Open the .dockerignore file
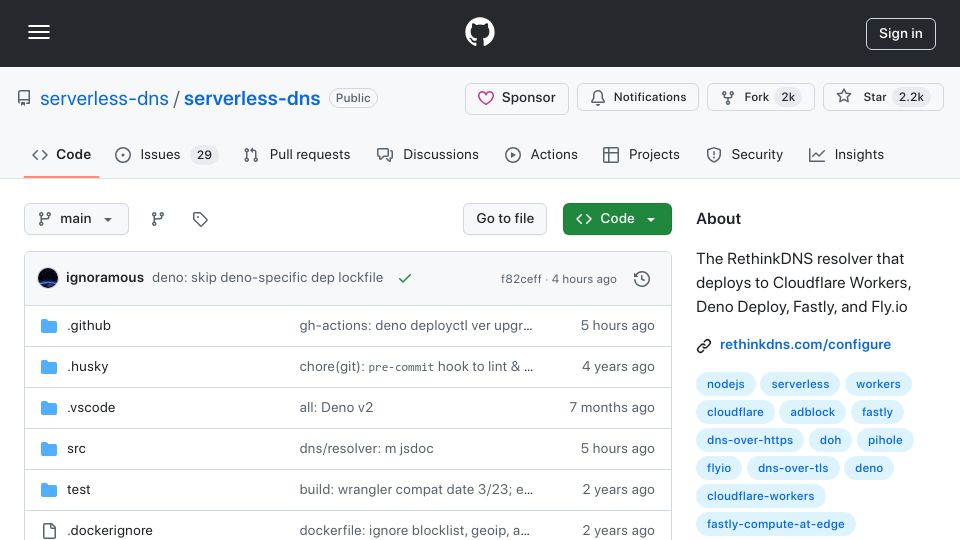The image size is (960, 540). (110, 530)
